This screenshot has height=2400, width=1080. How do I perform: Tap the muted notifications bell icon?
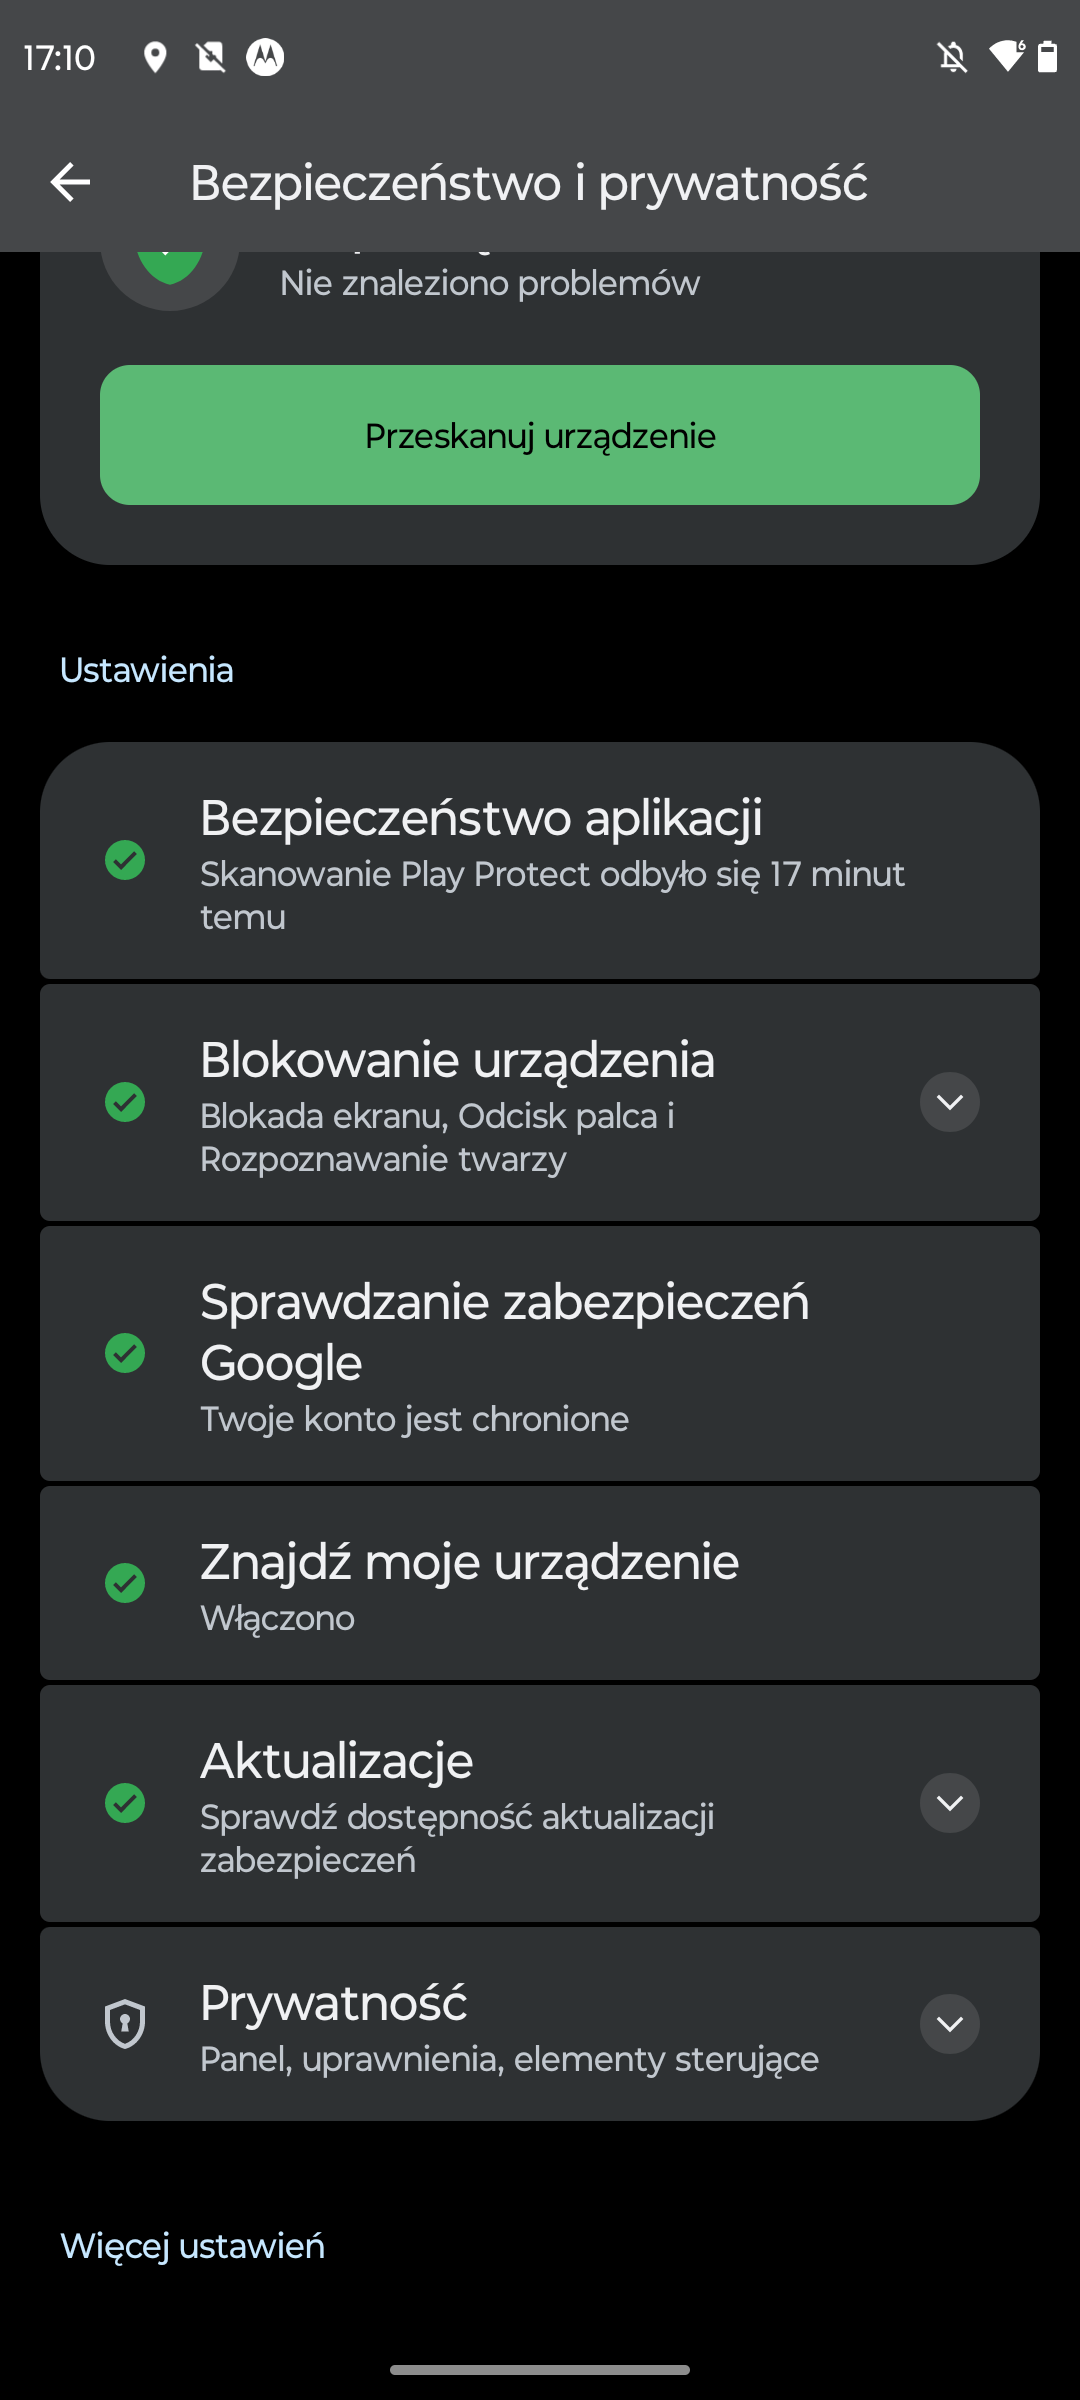[952, 58]
